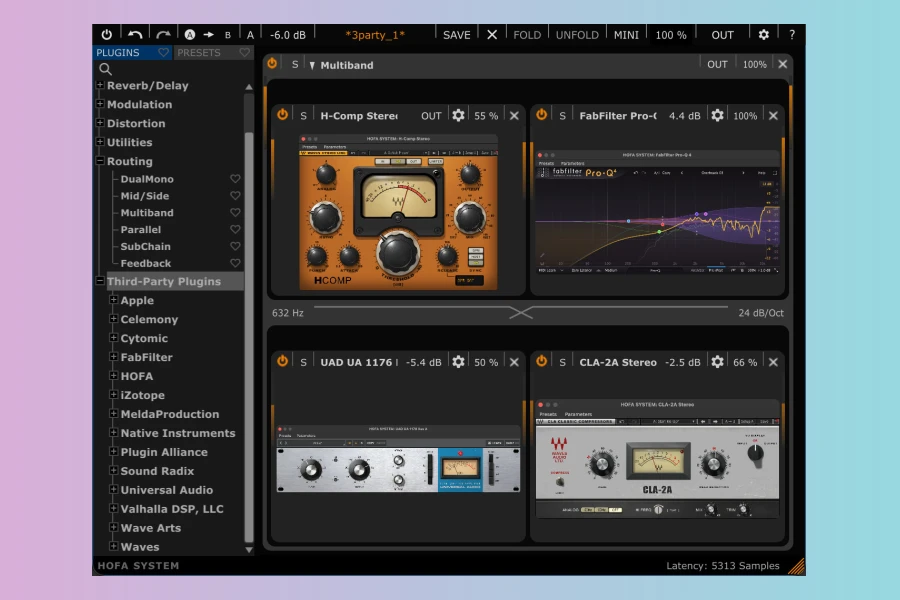This screenshot has width=900, height=600.
Task: Favorite the SubChain module heart
Action: click(x=235, y=246)
